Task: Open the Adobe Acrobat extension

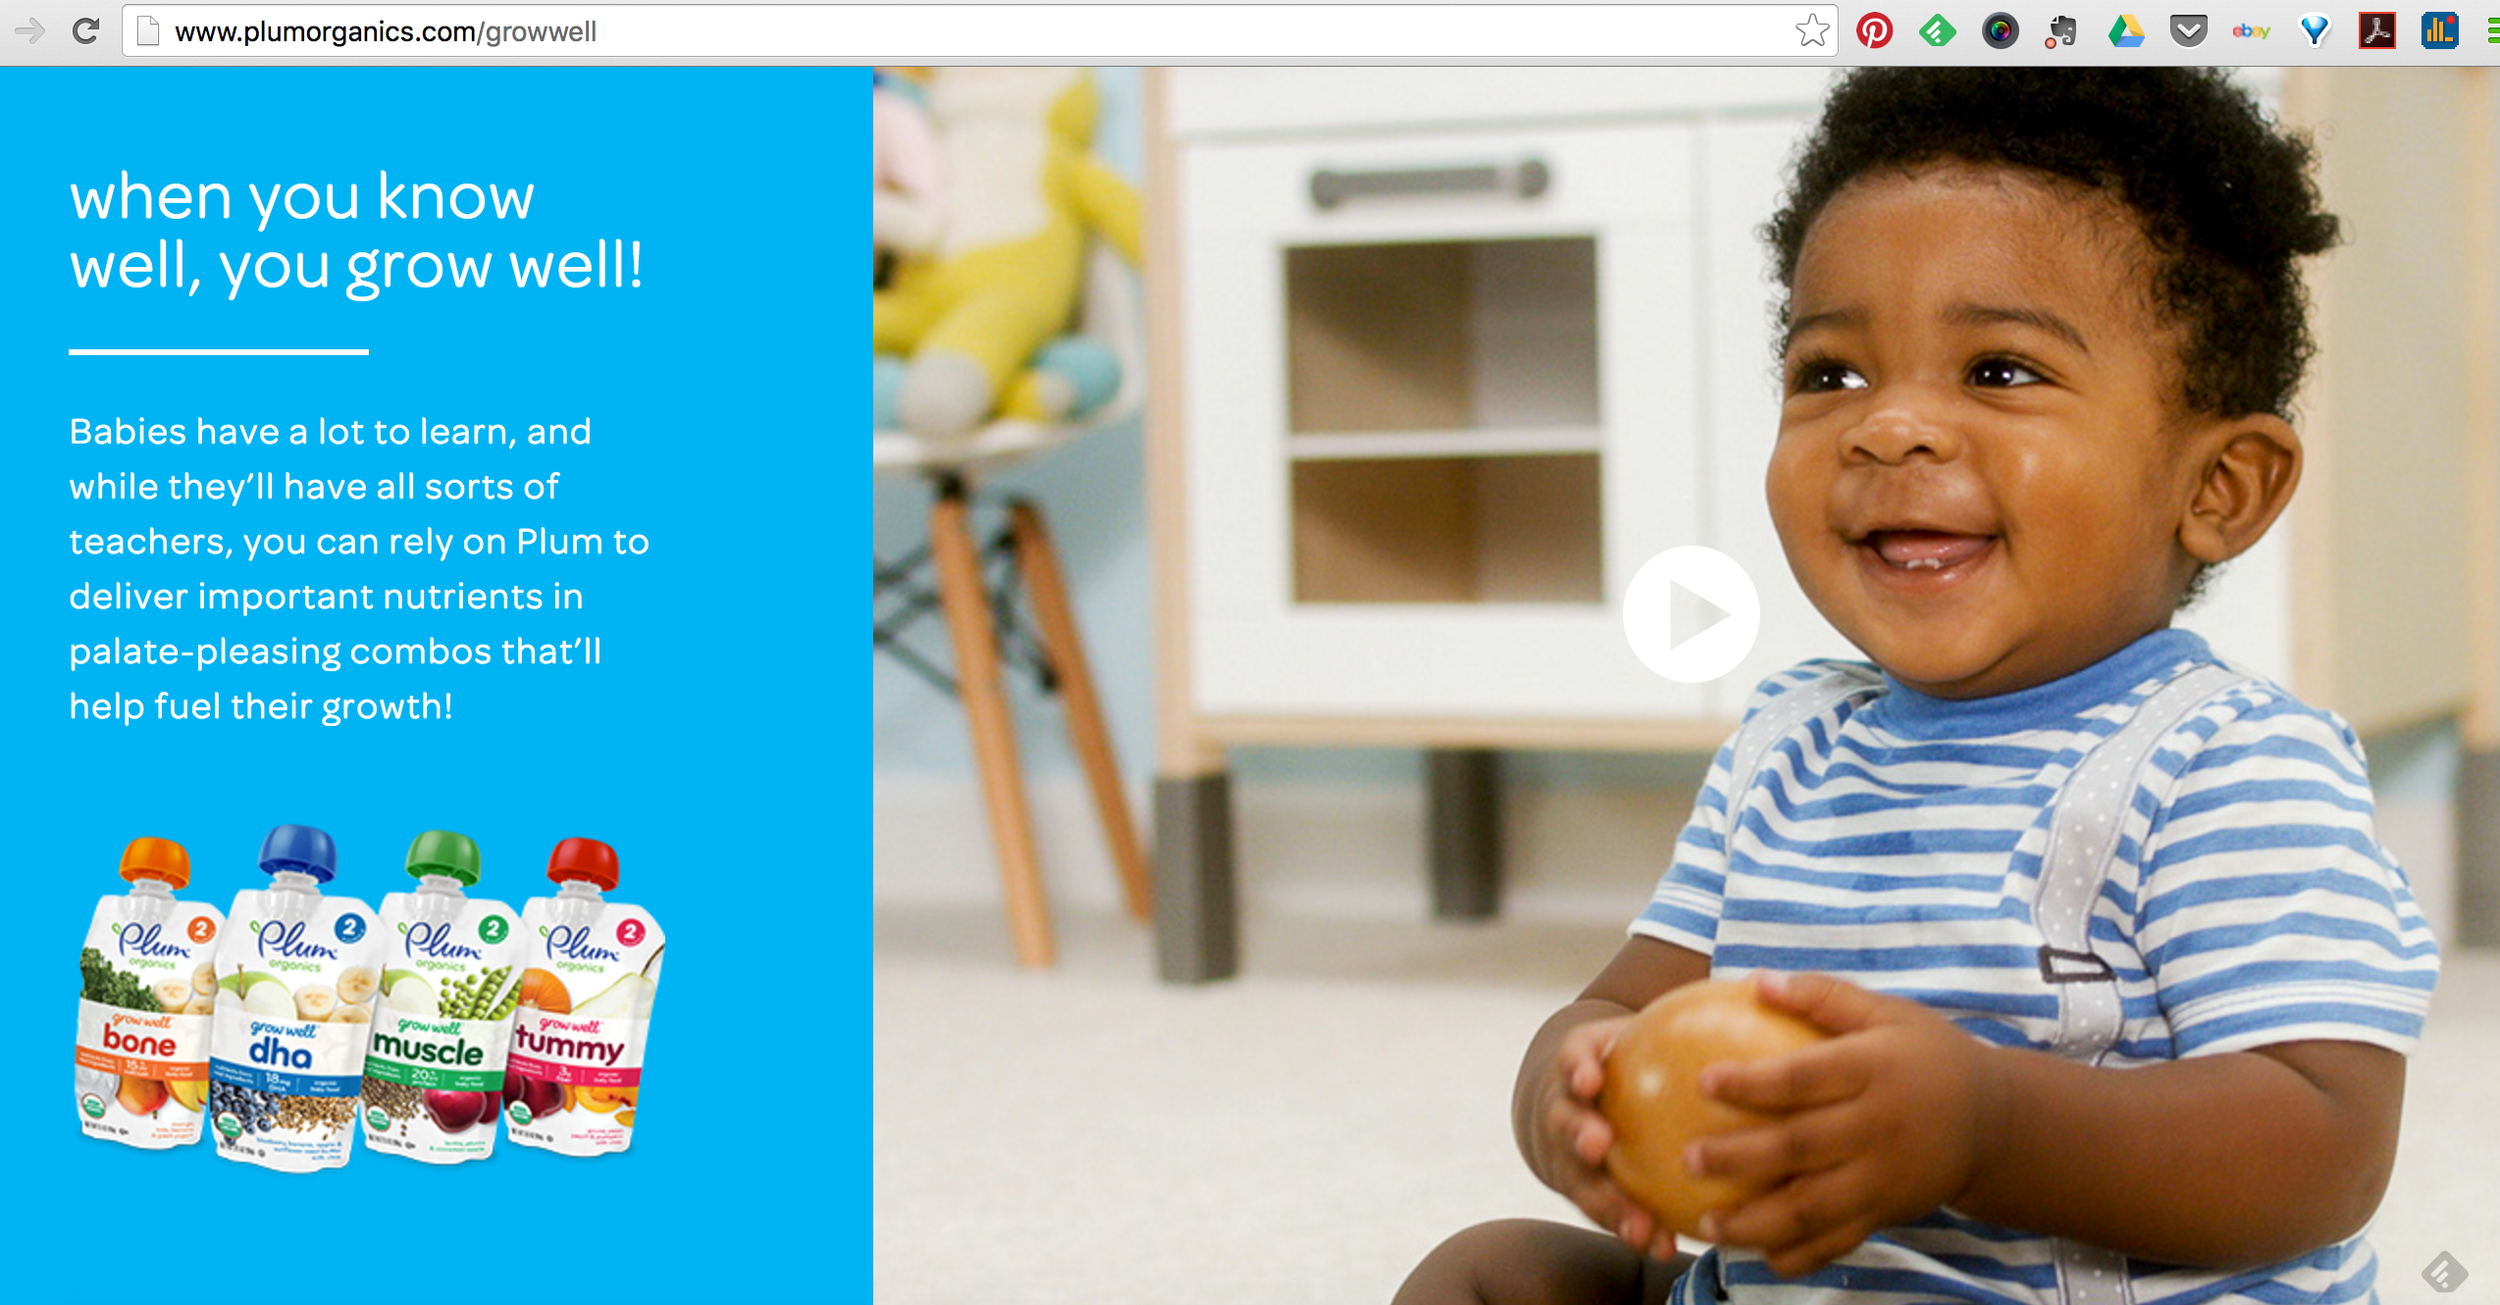Action: coord(2377,31)
